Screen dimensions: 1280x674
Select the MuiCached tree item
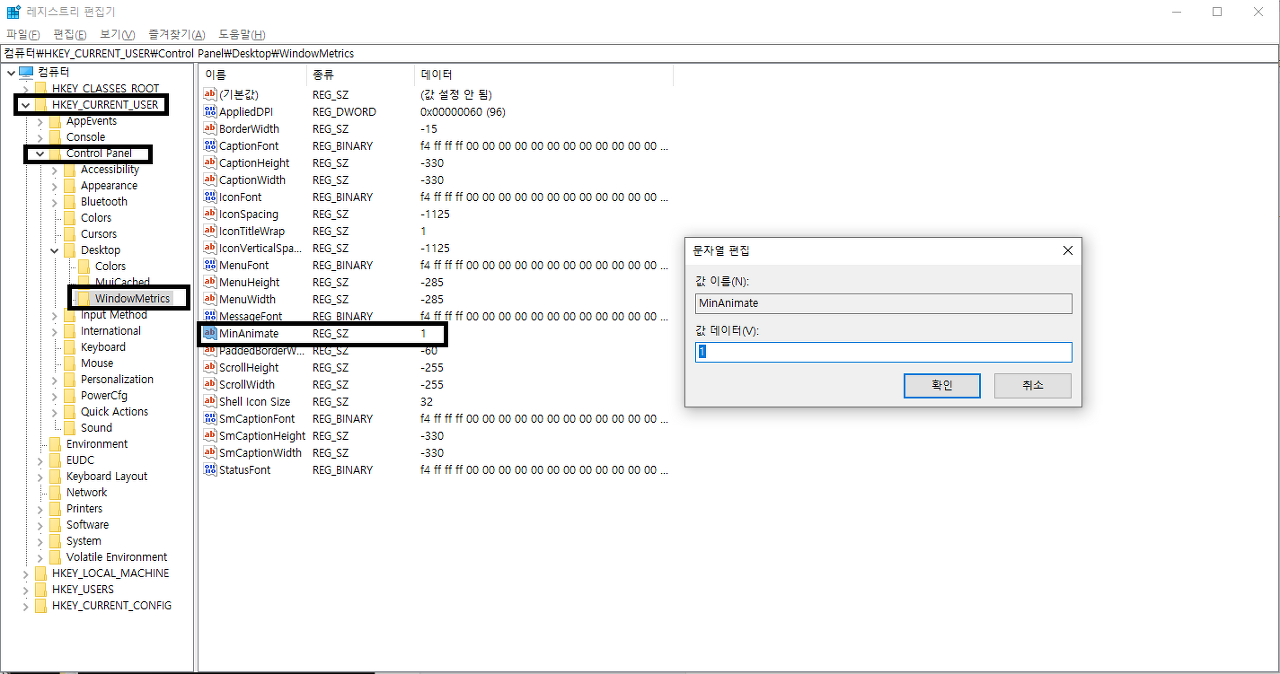point(122,282)
